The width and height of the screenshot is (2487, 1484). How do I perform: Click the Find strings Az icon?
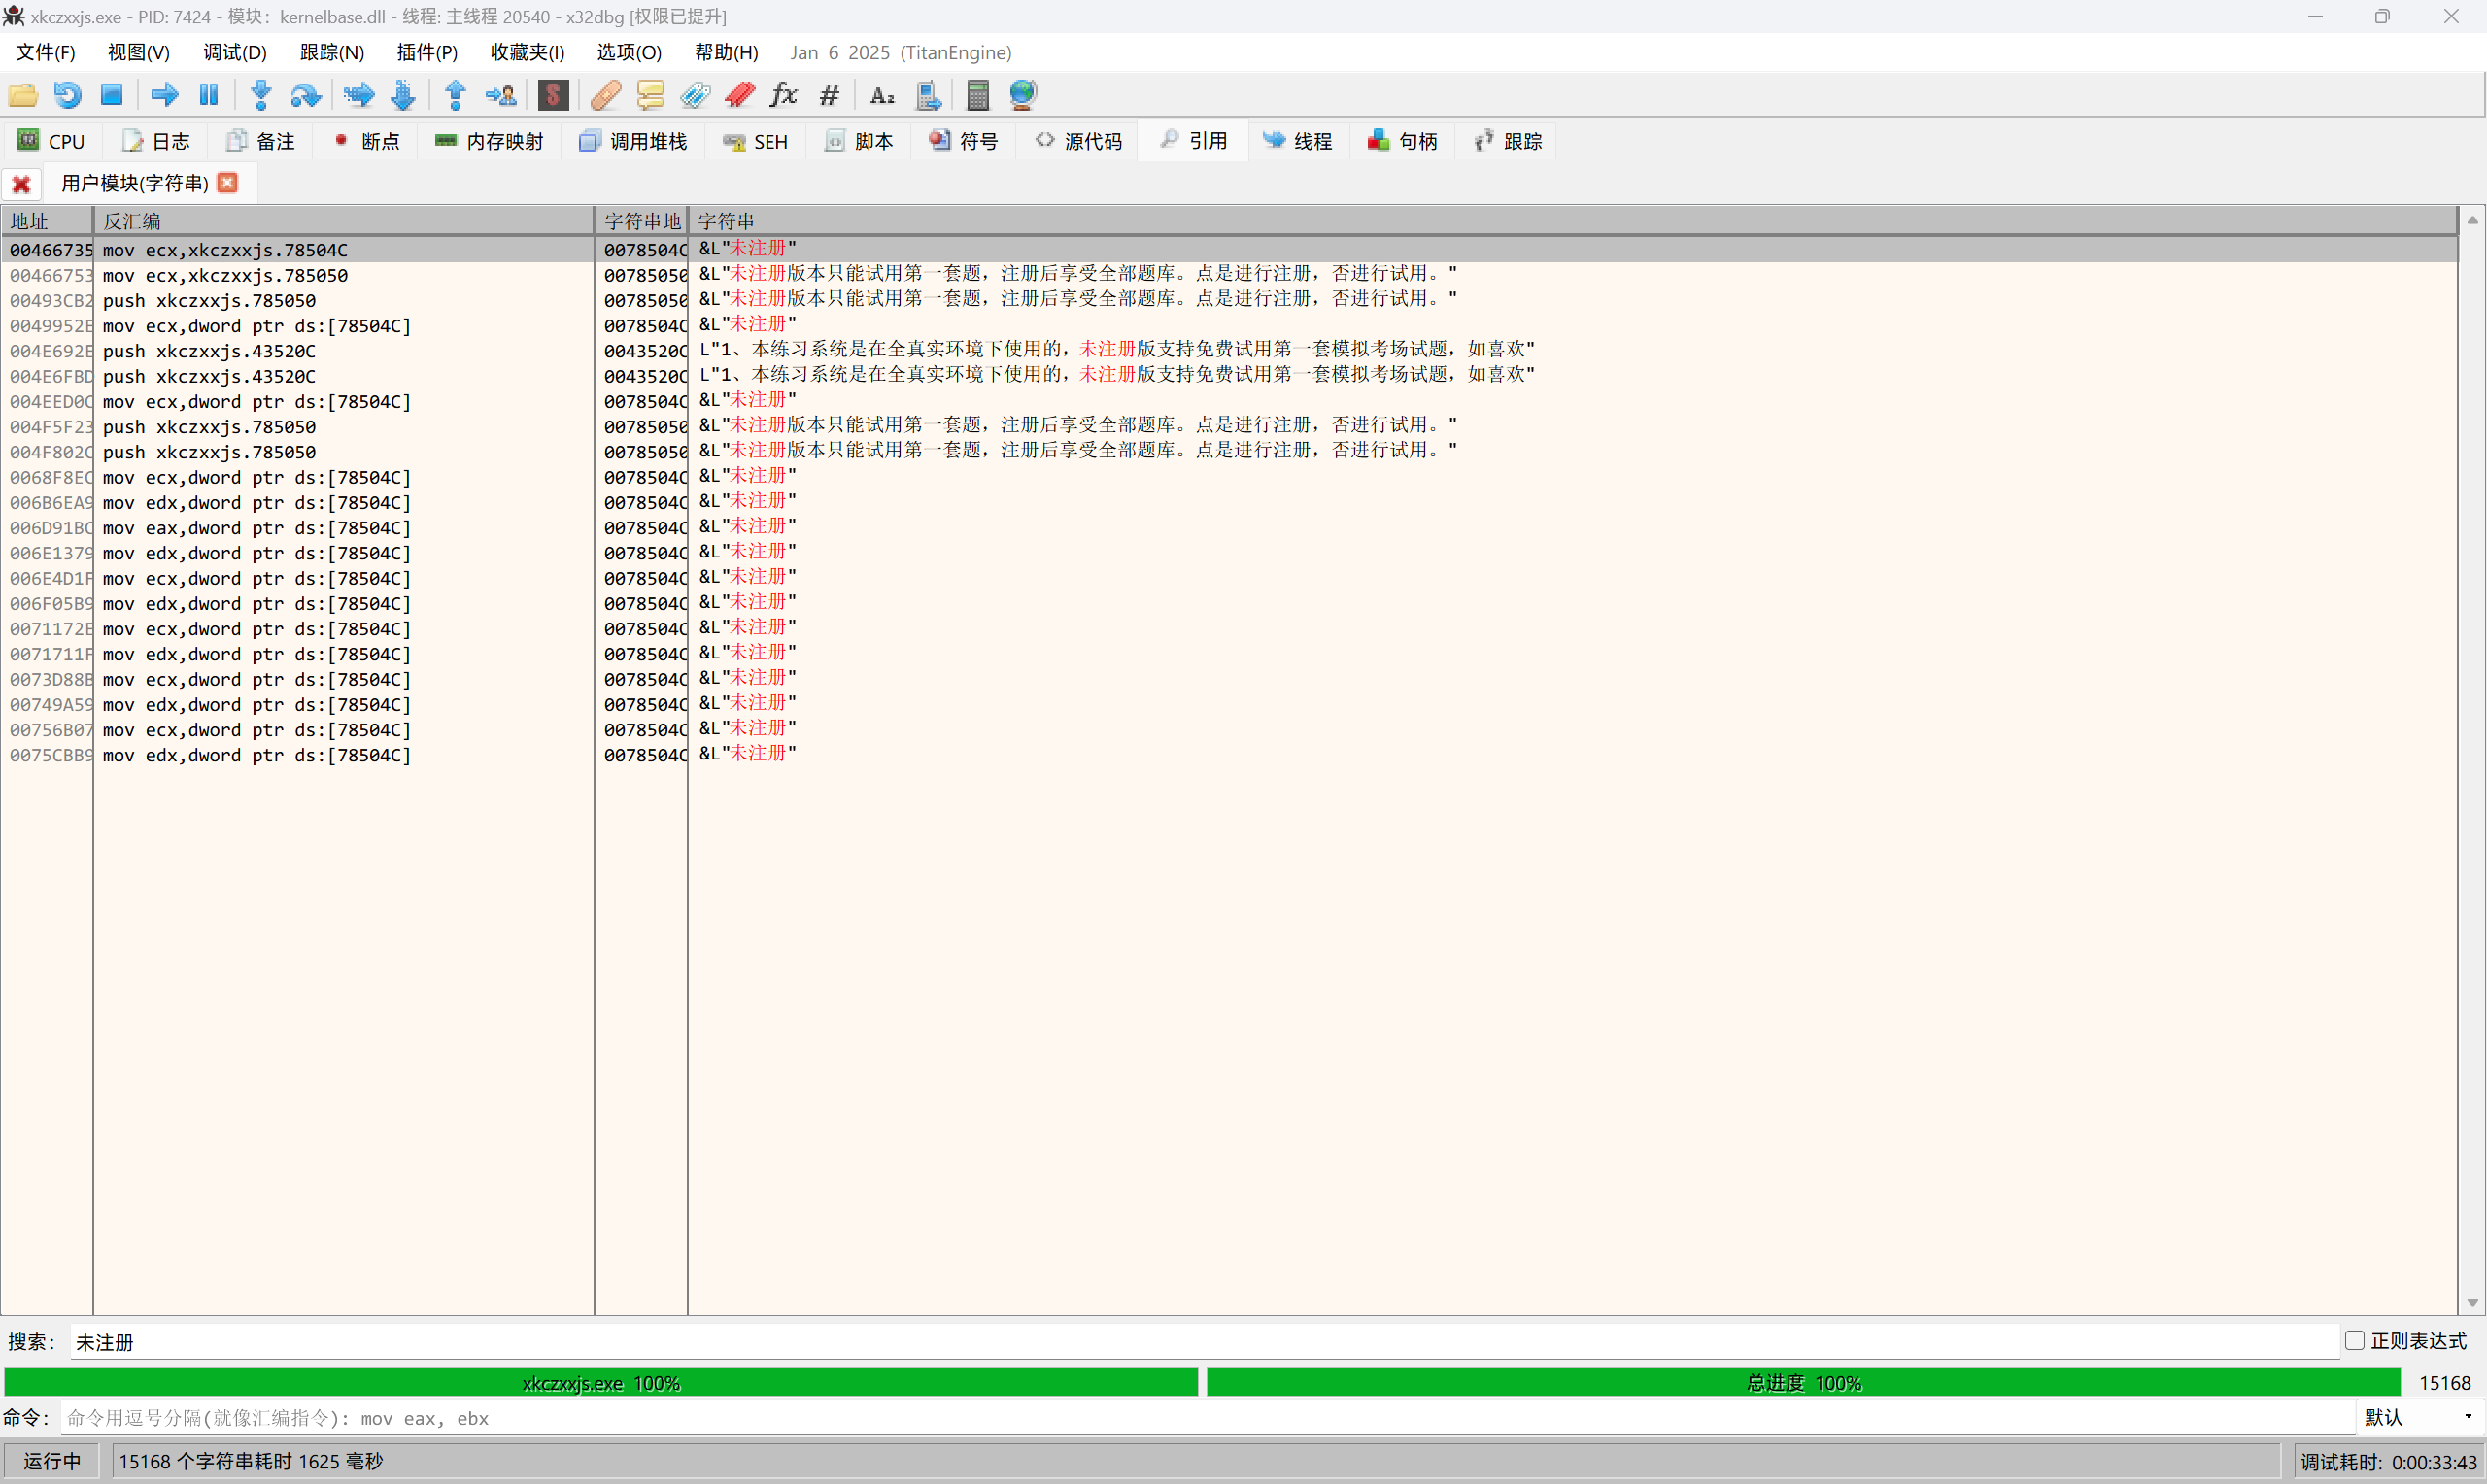[x=882, y=95]
